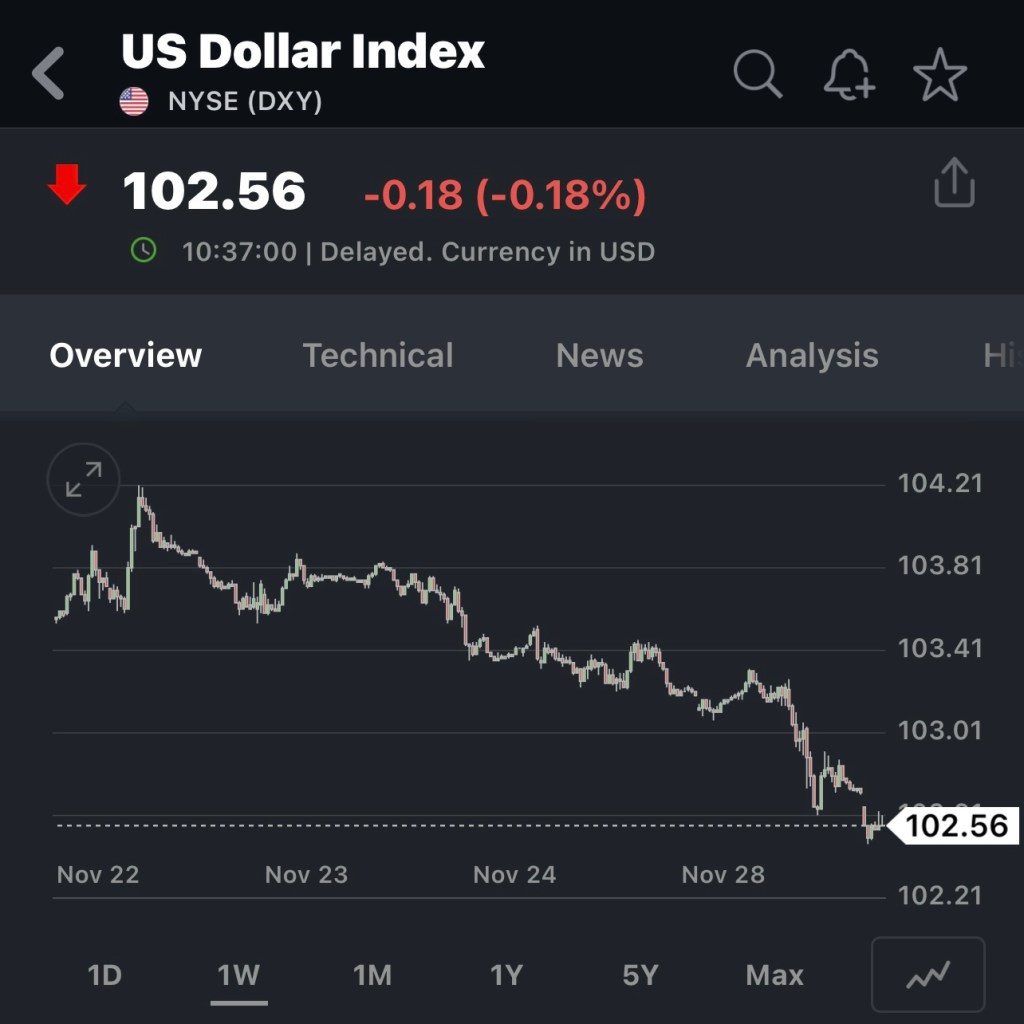Open the News tab

599,355
